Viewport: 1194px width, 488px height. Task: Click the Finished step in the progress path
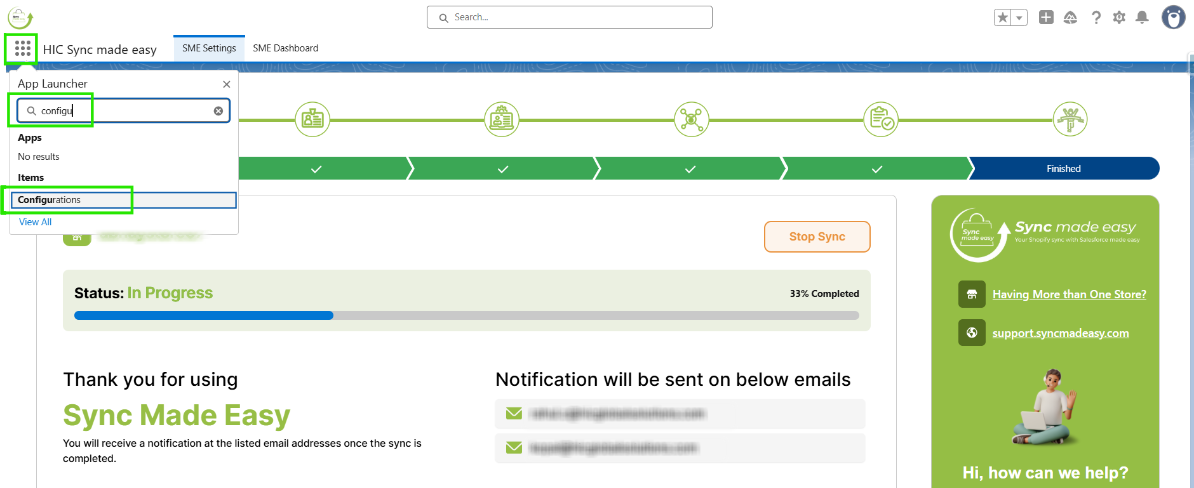(1063, 168)
